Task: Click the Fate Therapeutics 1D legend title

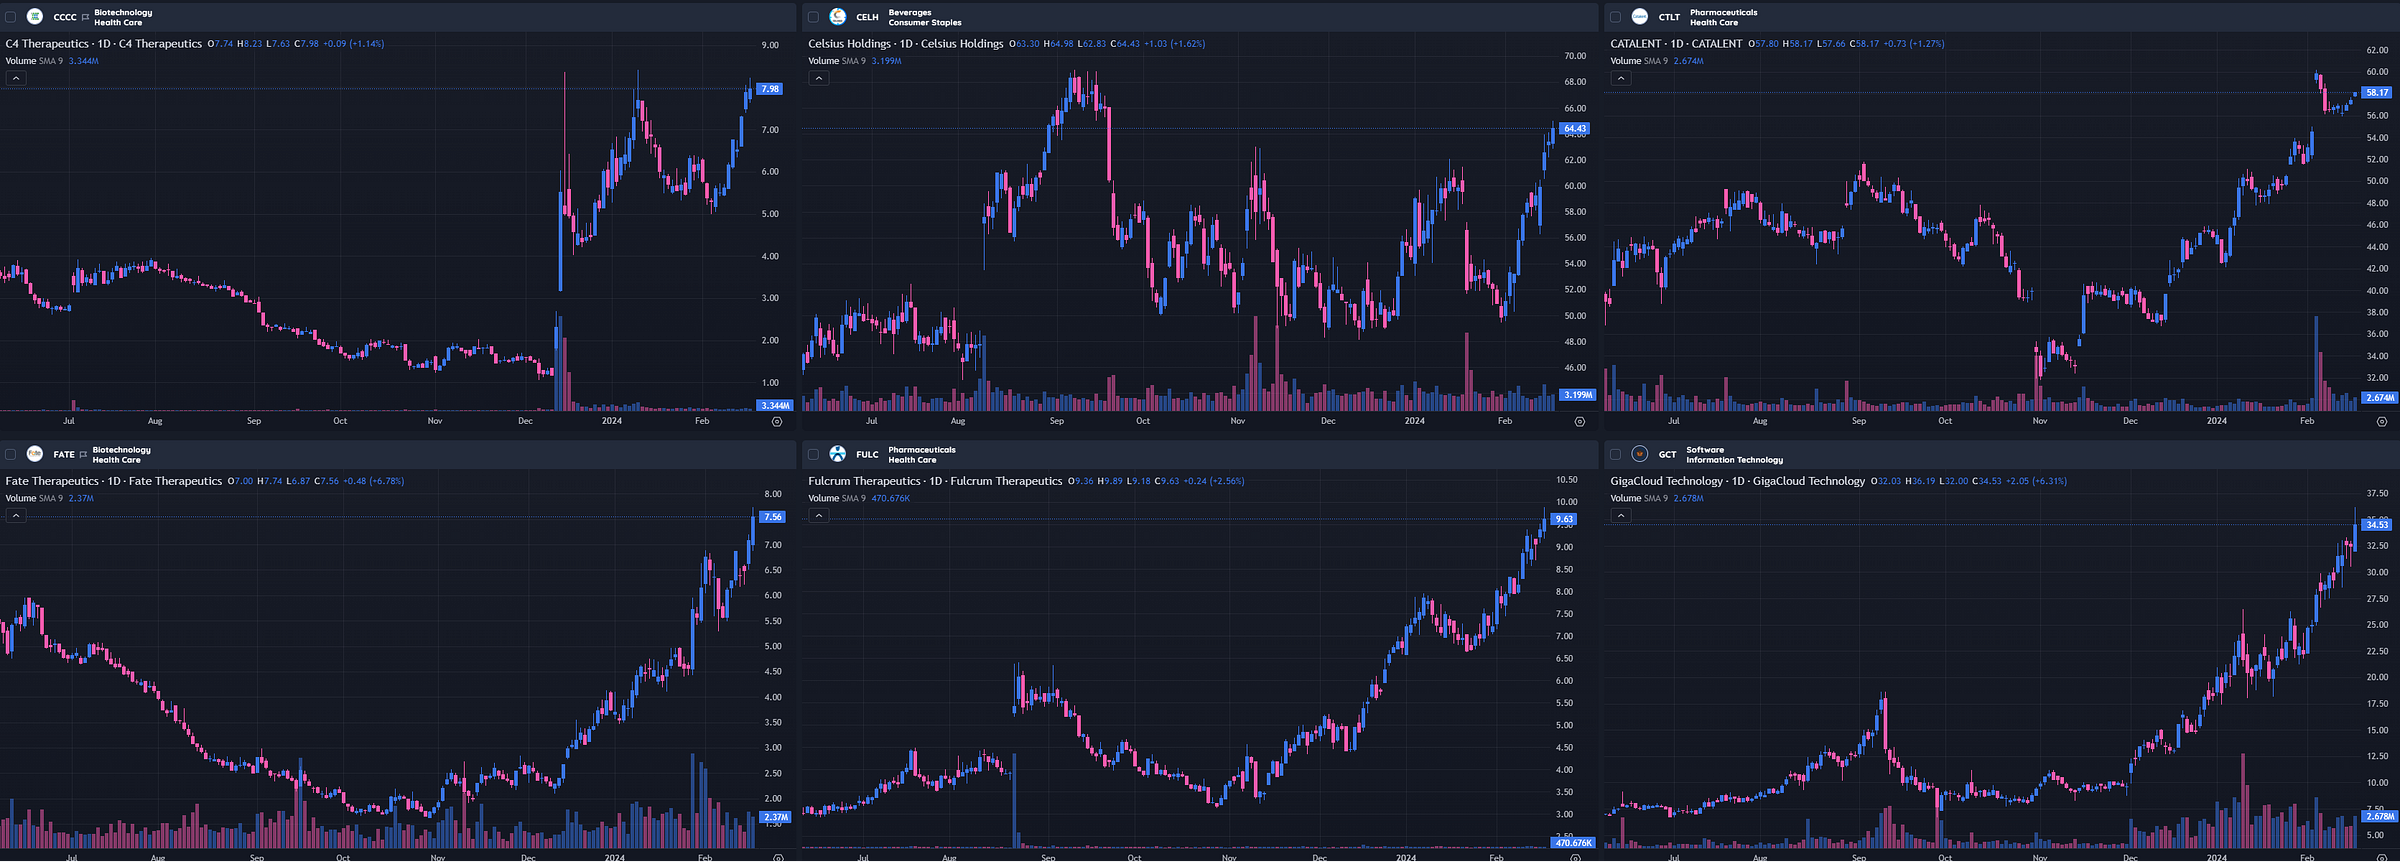Action: pyautogui.click(x=114, y=481)
